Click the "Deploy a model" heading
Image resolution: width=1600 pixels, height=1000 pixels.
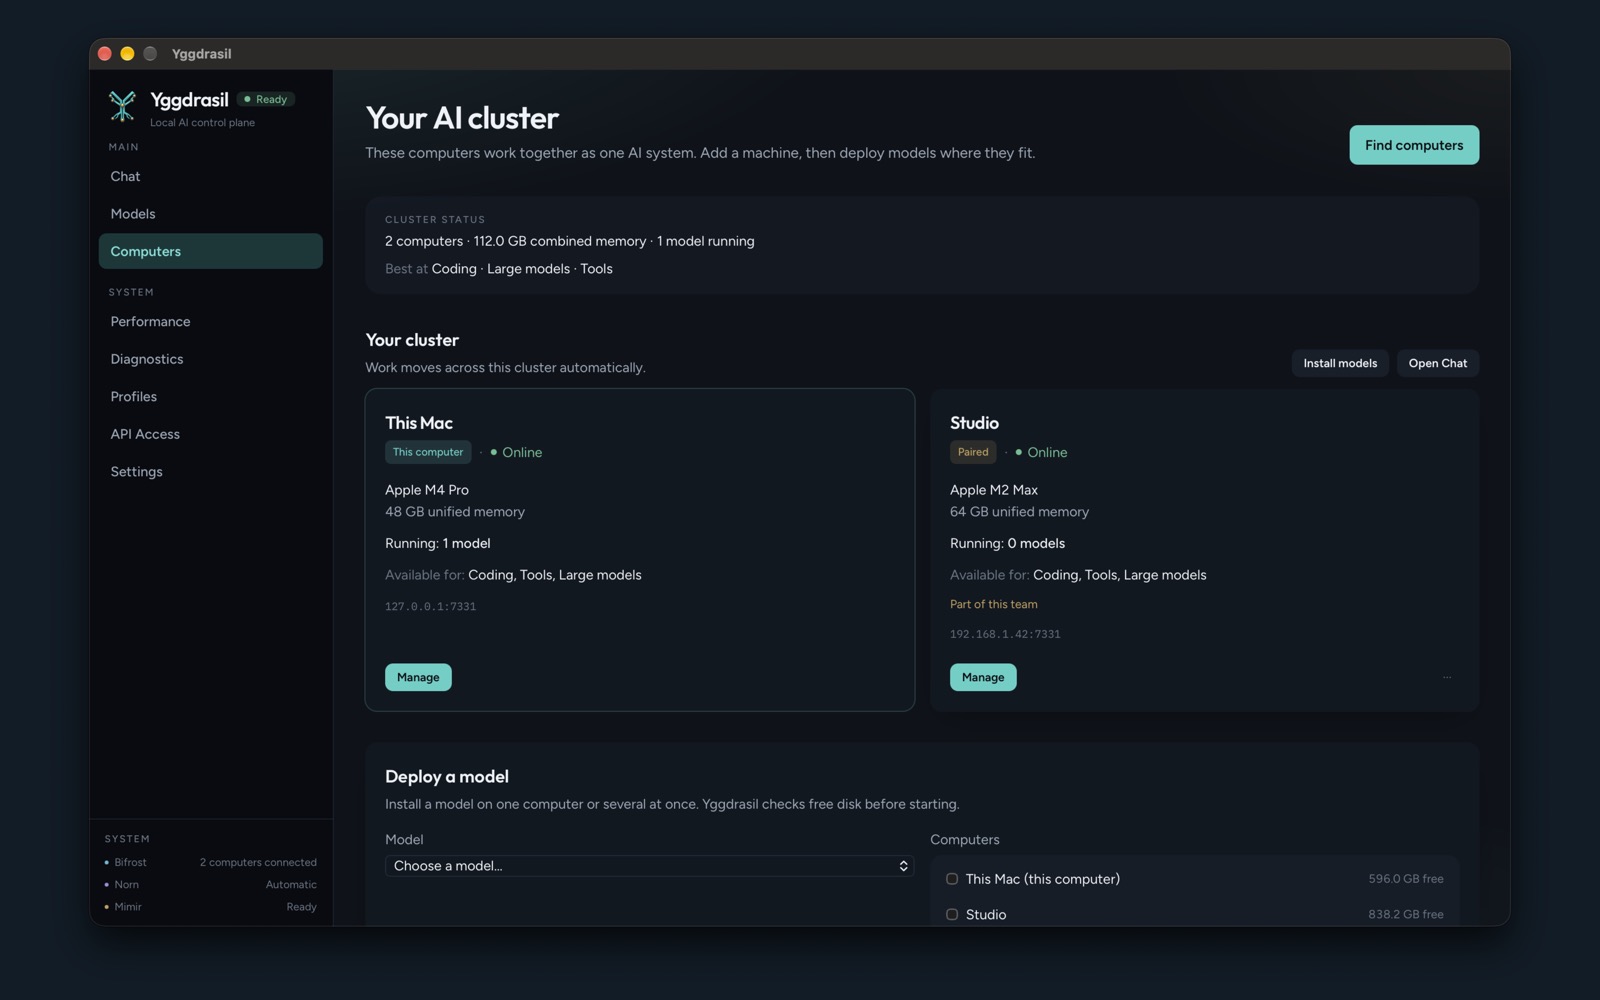447,776
